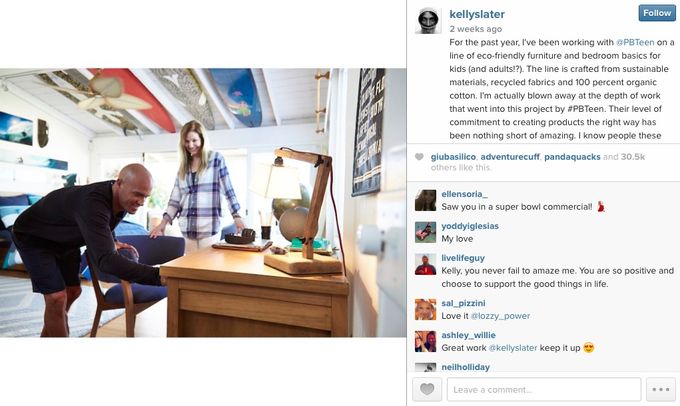Viewport: 680px width, 406px height.
Task: Open the @lozzy_power mention
Action: tap(500, 316)
